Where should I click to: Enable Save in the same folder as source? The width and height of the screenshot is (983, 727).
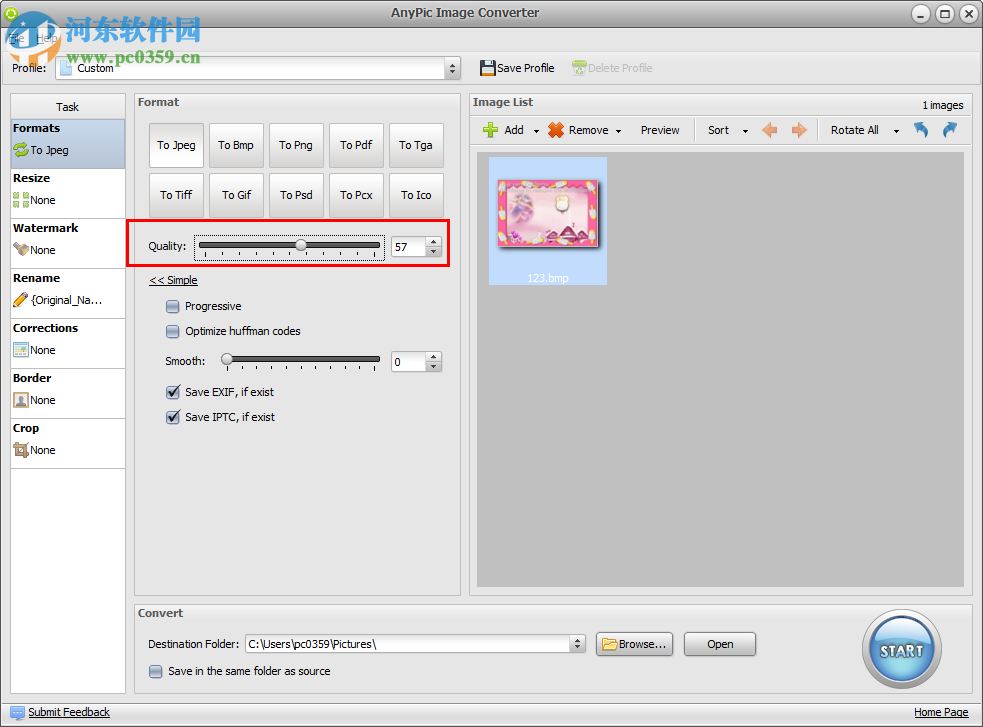tap(156, 672)
